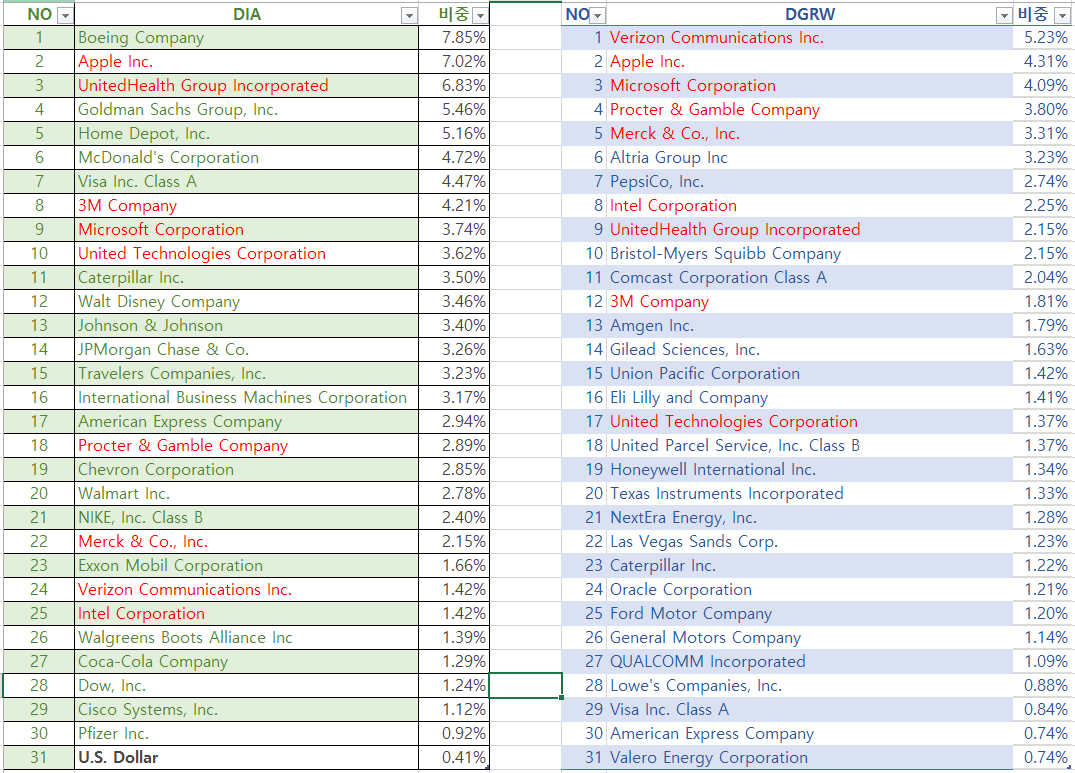
Task: Select the Altria Group Inc cell
Action: 810,158
